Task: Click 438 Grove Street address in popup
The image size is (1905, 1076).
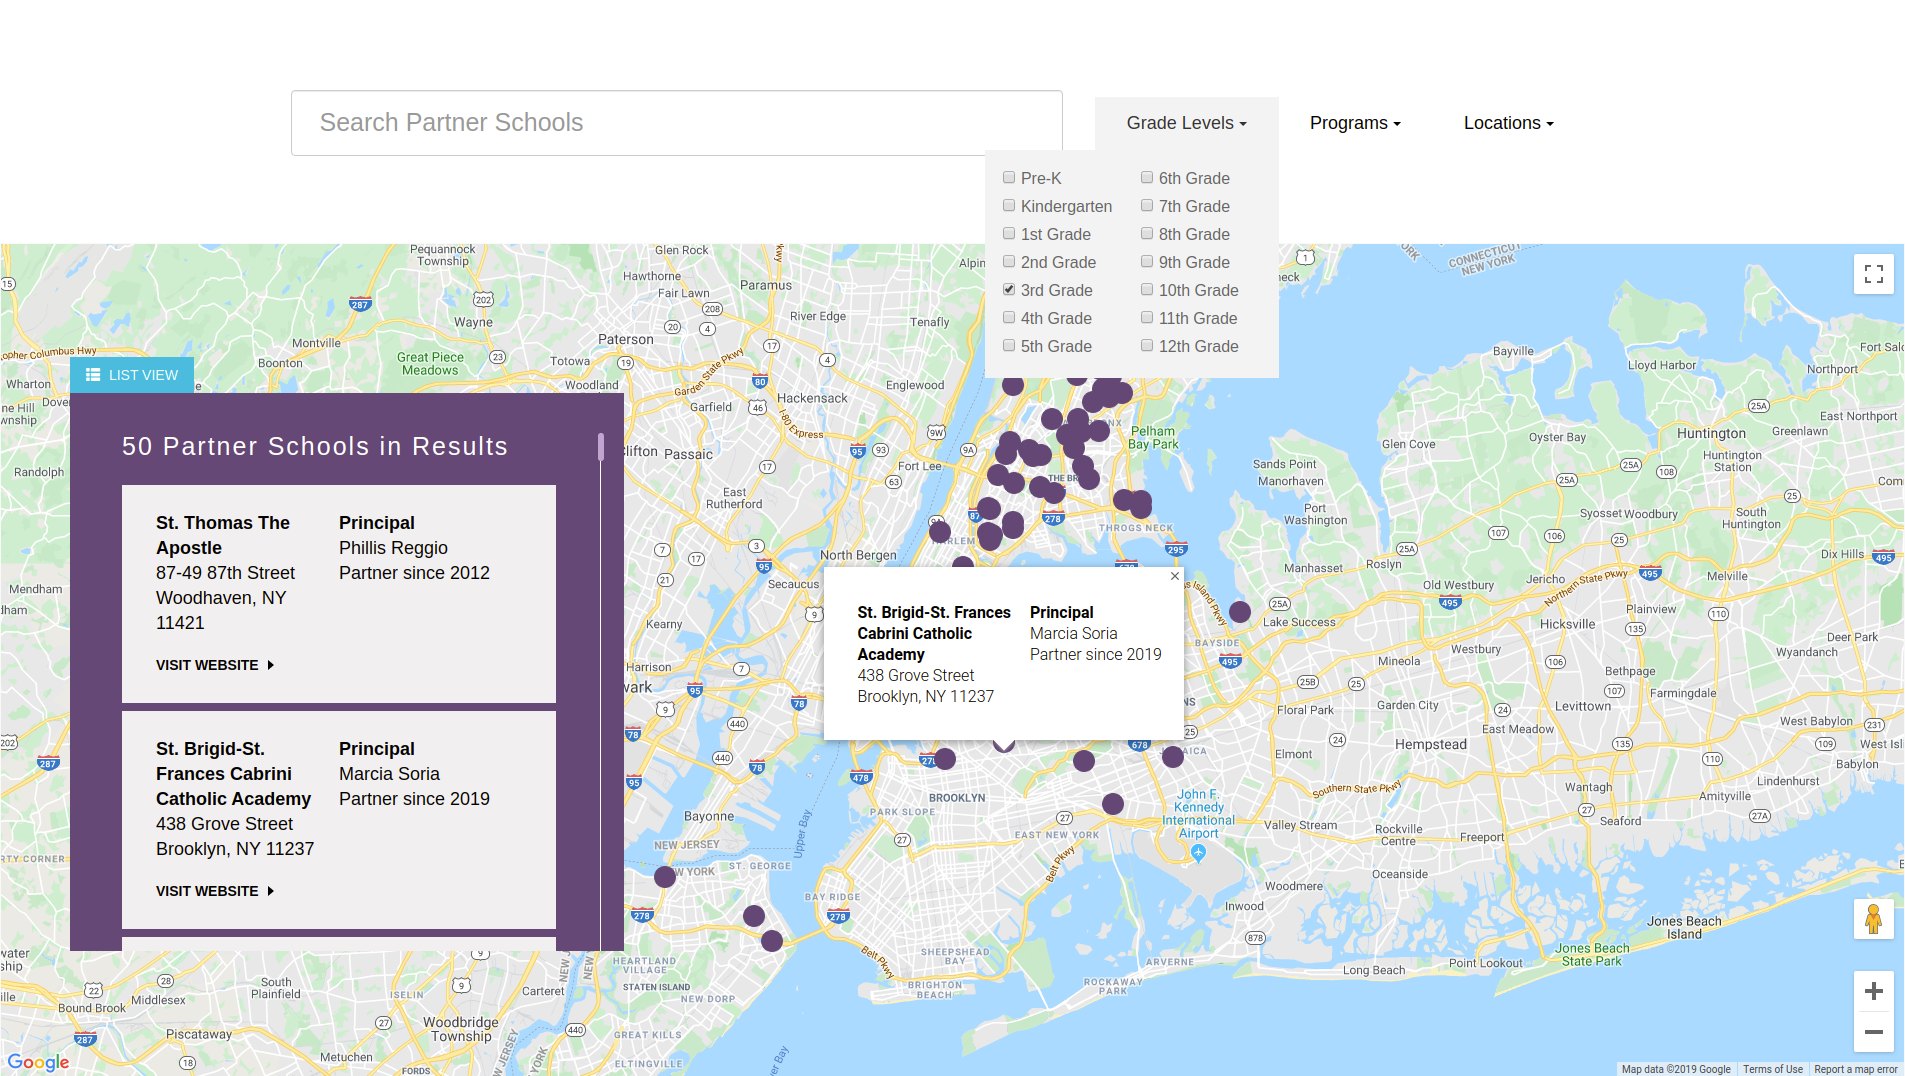Action: pyautogui.click(x=915, y=675)
